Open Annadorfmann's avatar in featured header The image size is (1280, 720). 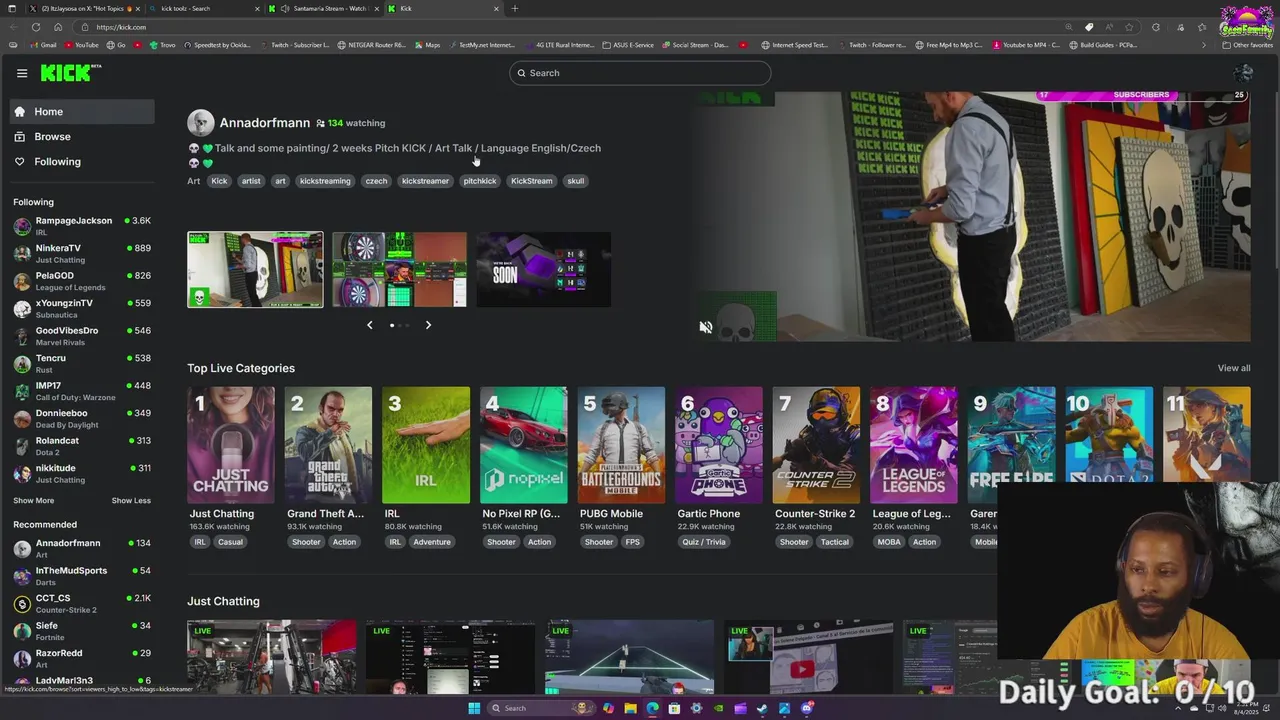click(x=201, y=123)
